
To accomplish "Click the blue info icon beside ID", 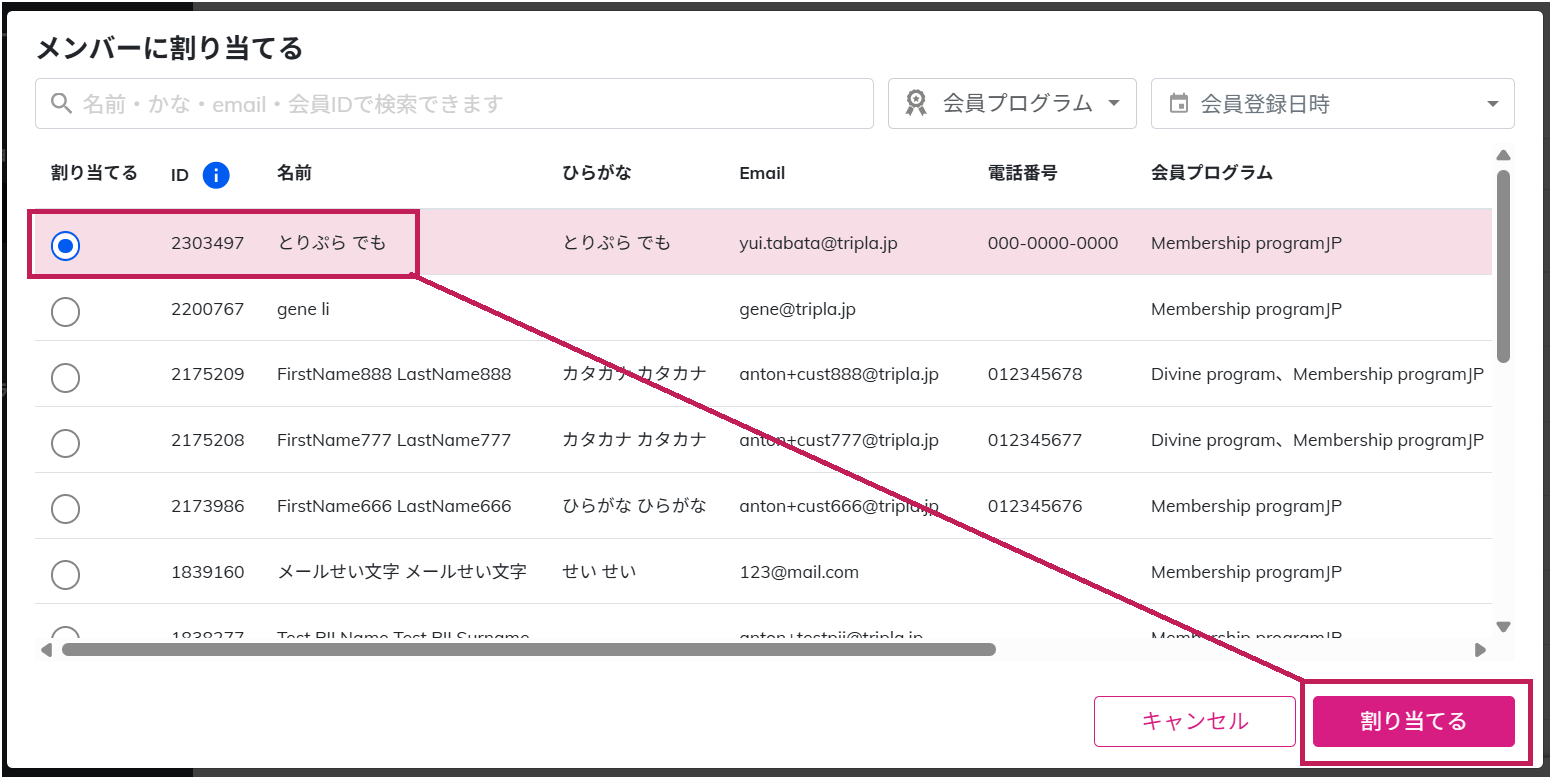I will pos(216,175).
